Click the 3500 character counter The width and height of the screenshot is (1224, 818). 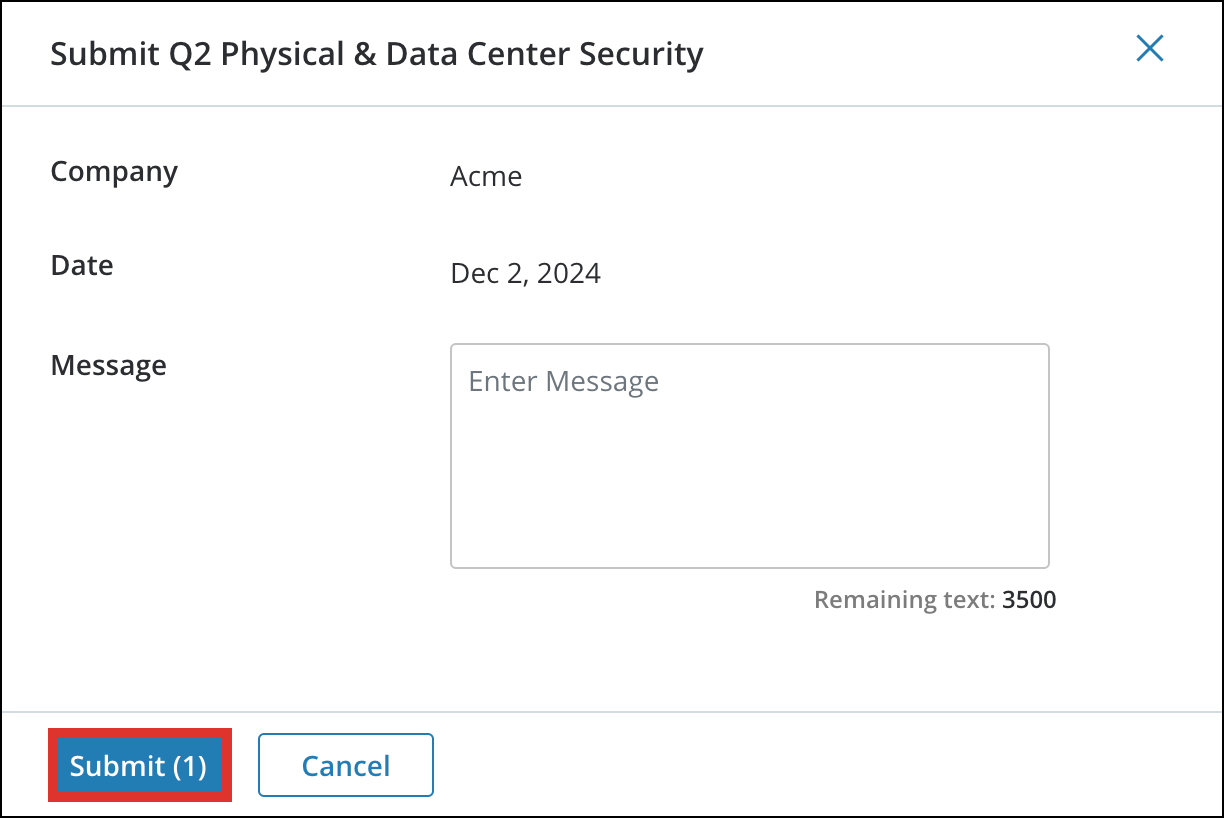1029,600
